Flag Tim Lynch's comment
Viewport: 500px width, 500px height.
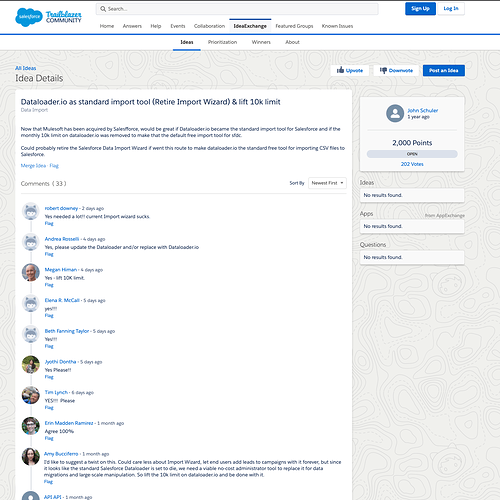[x=49, y=407]
